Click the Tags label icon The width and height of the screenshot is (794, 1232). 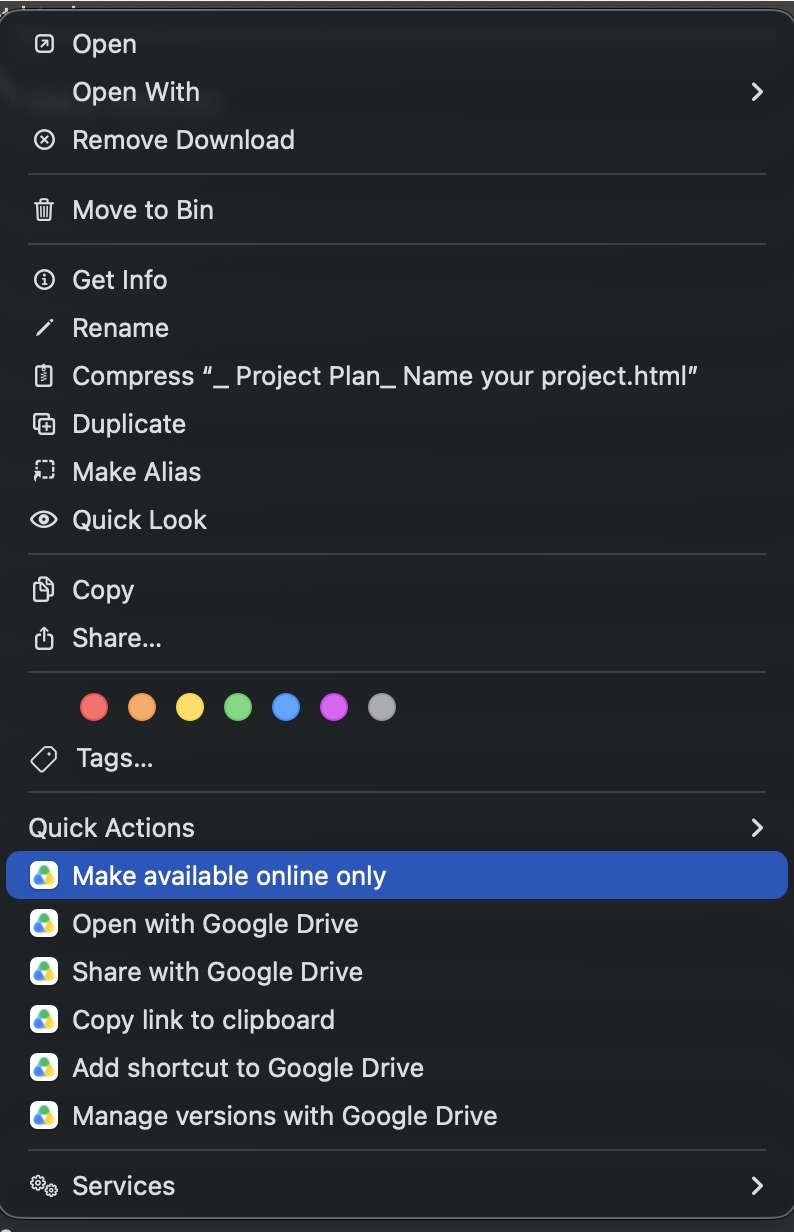(x=44, y=759)
